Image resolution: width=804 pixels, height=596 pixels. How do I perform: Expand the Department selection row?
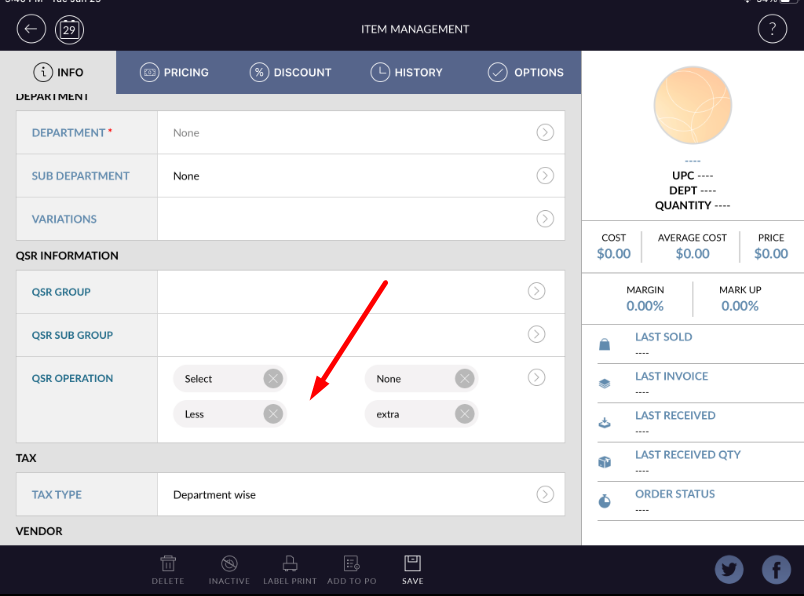[x=545, y=132]
